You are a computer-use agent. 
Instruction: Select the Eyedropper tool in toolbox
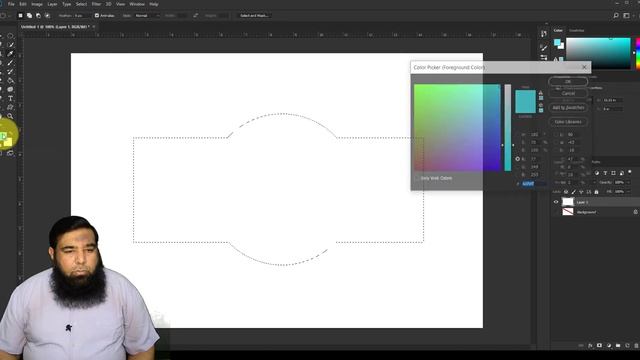10,54
